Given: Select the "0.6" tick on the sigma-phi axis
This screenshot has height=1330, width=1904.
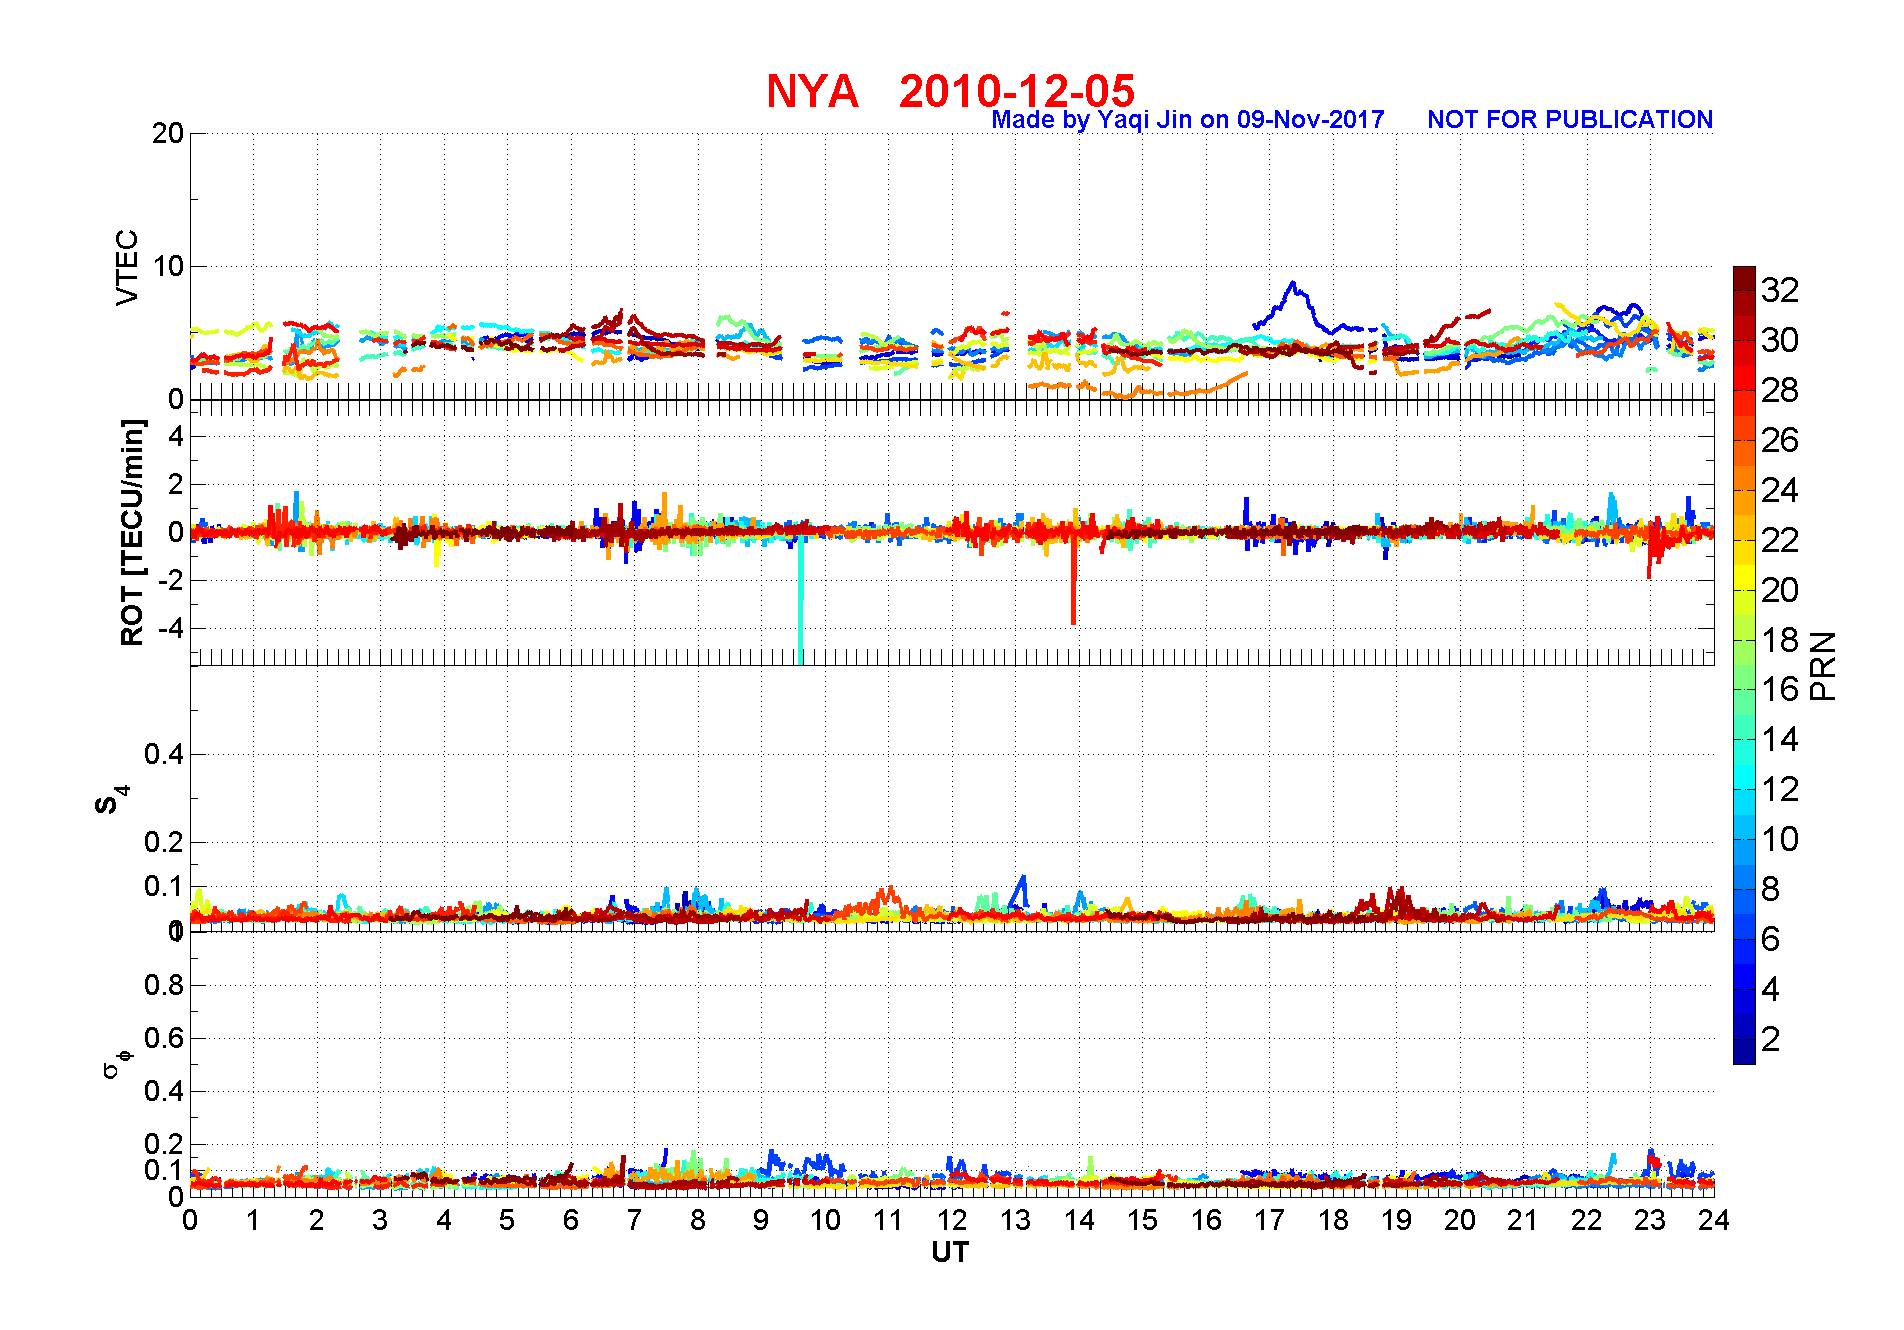Looking at the screenshot, I should click(x=165, y=1038).
